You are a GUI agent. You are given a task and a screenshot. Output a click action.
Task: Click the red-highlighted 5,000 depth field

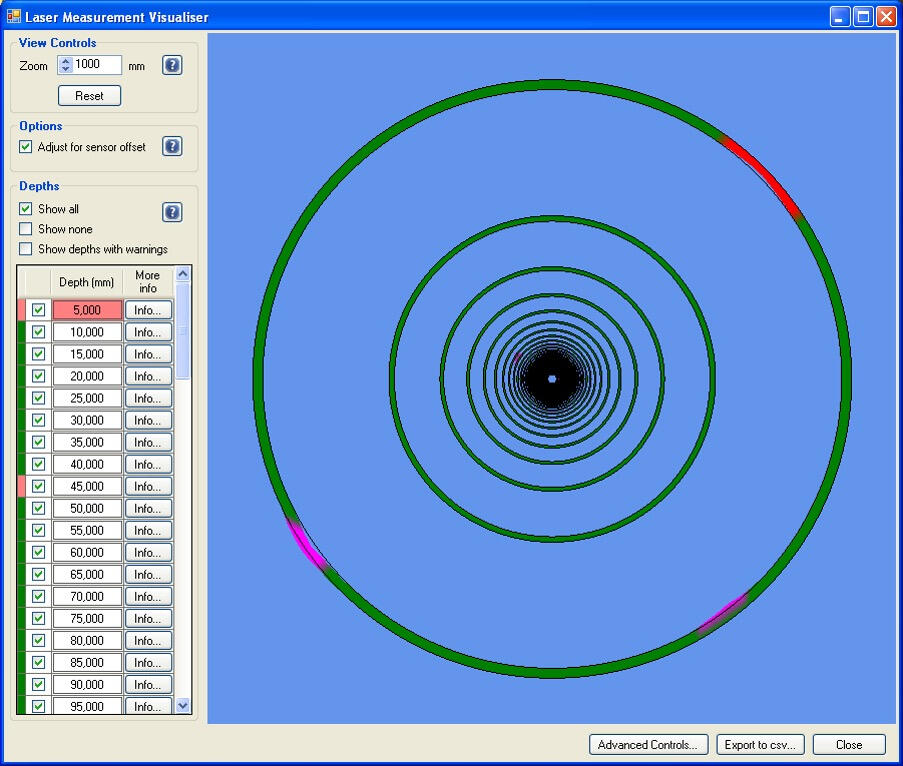(87, 310)
